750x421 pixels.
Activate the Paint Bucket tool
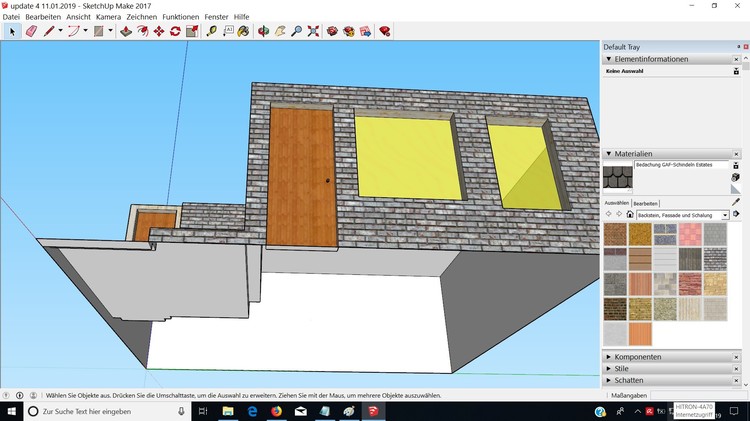click(243, 32)
